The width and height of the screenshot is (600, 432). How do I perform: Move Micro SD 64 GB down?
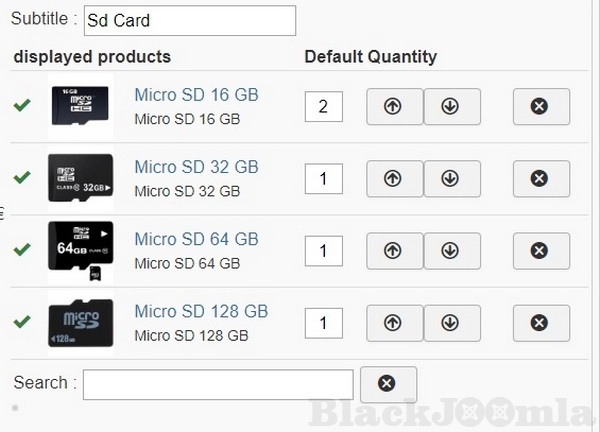tap(452, 251)
